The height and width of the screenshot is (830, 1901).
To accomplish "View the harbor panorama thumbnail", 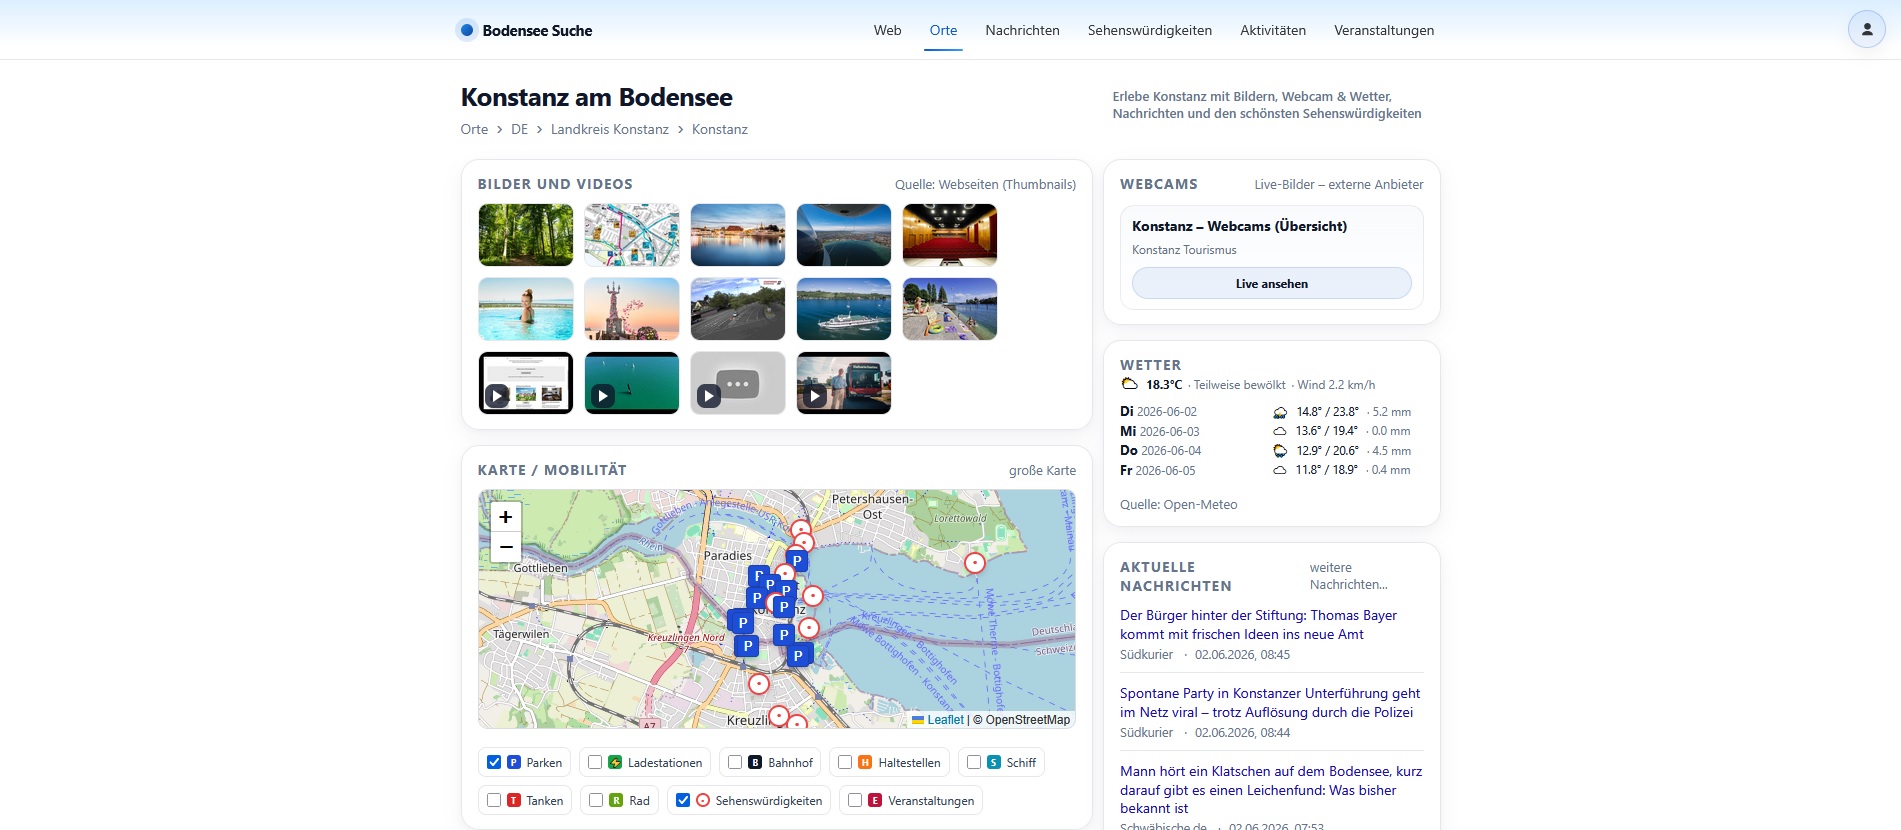I will click(738, 235).
